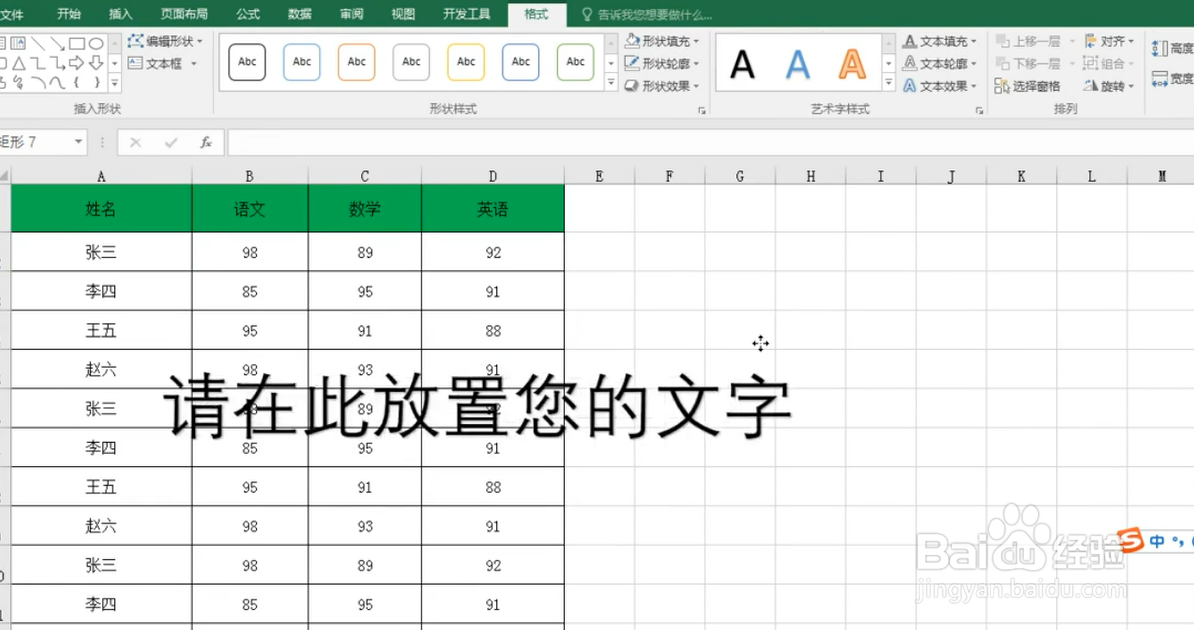Apply gray Abc shape style
Screen dimensions: 1194x630
[411, 62]
